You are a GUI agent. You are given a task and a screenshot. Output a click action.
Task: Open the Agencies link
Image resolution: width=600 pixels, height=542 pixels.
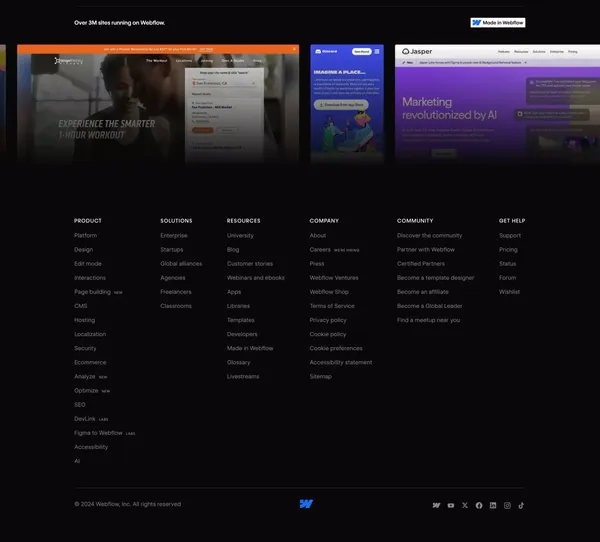click(x=173, y=278)
